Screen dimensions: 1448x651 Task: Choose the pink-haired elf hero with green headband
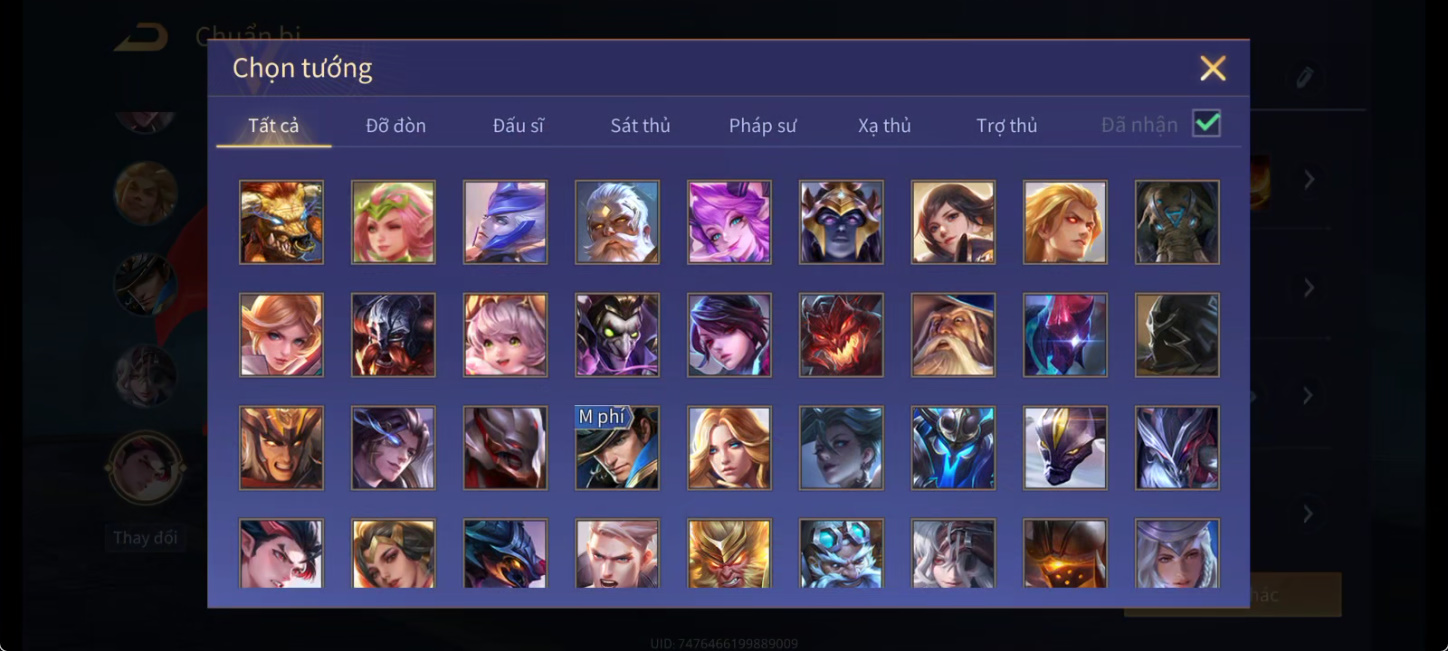click(393, 221)
